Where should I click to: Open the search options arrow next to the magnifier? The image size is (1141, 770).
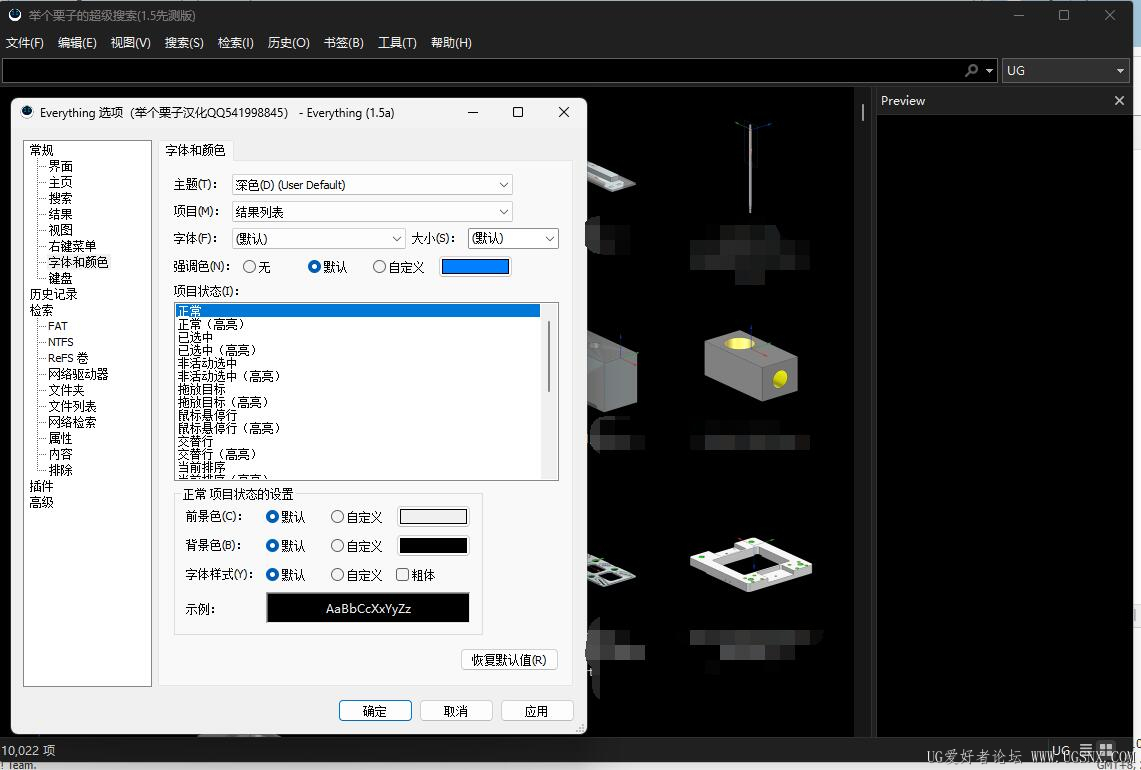(x=989, y=71)
